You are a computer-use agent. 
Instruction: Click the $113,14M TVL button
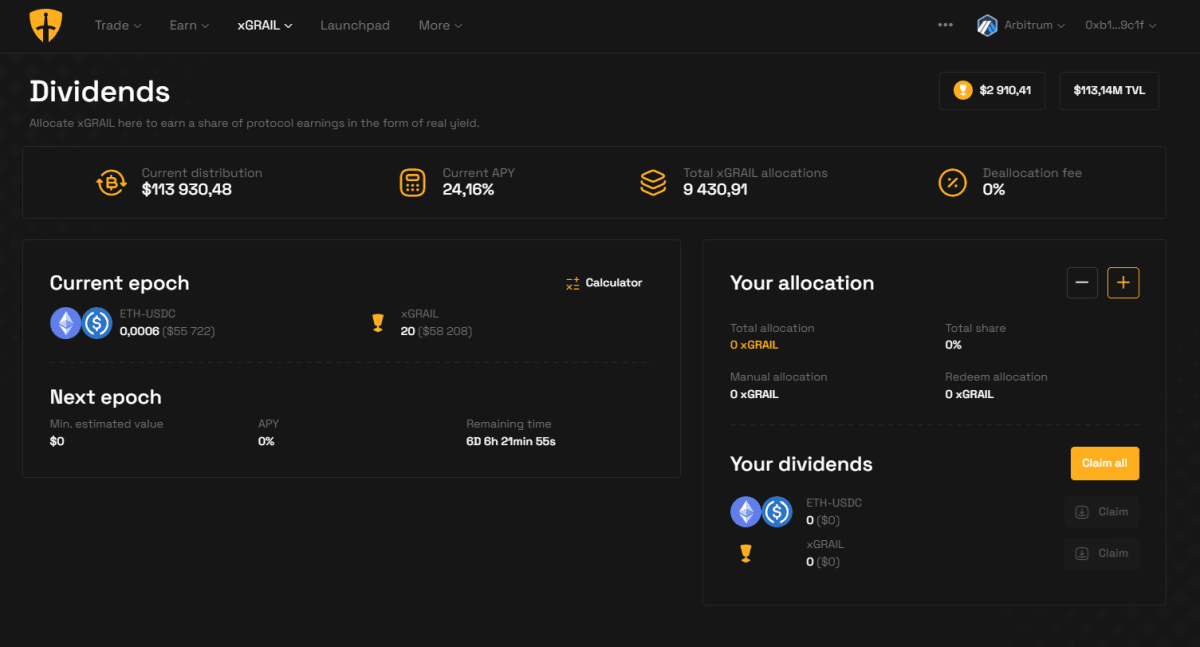point(1108,90)
